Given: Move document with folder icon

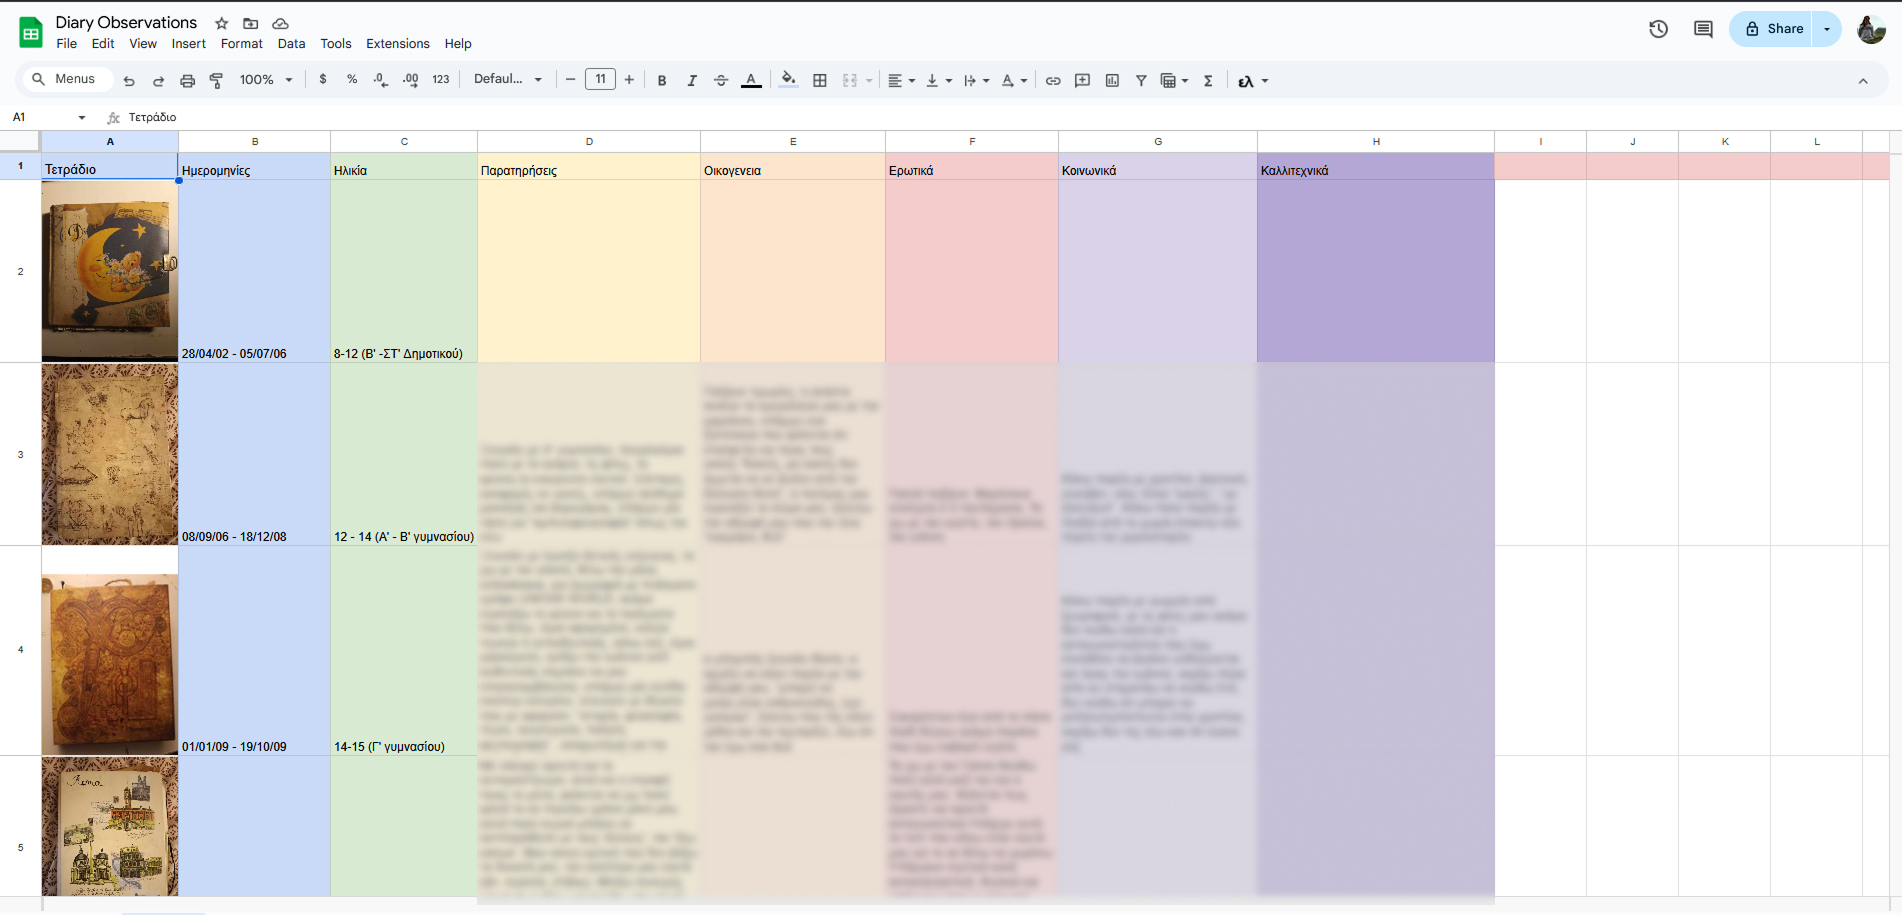Looking at the screenshot, I should (x=251, y=23).
